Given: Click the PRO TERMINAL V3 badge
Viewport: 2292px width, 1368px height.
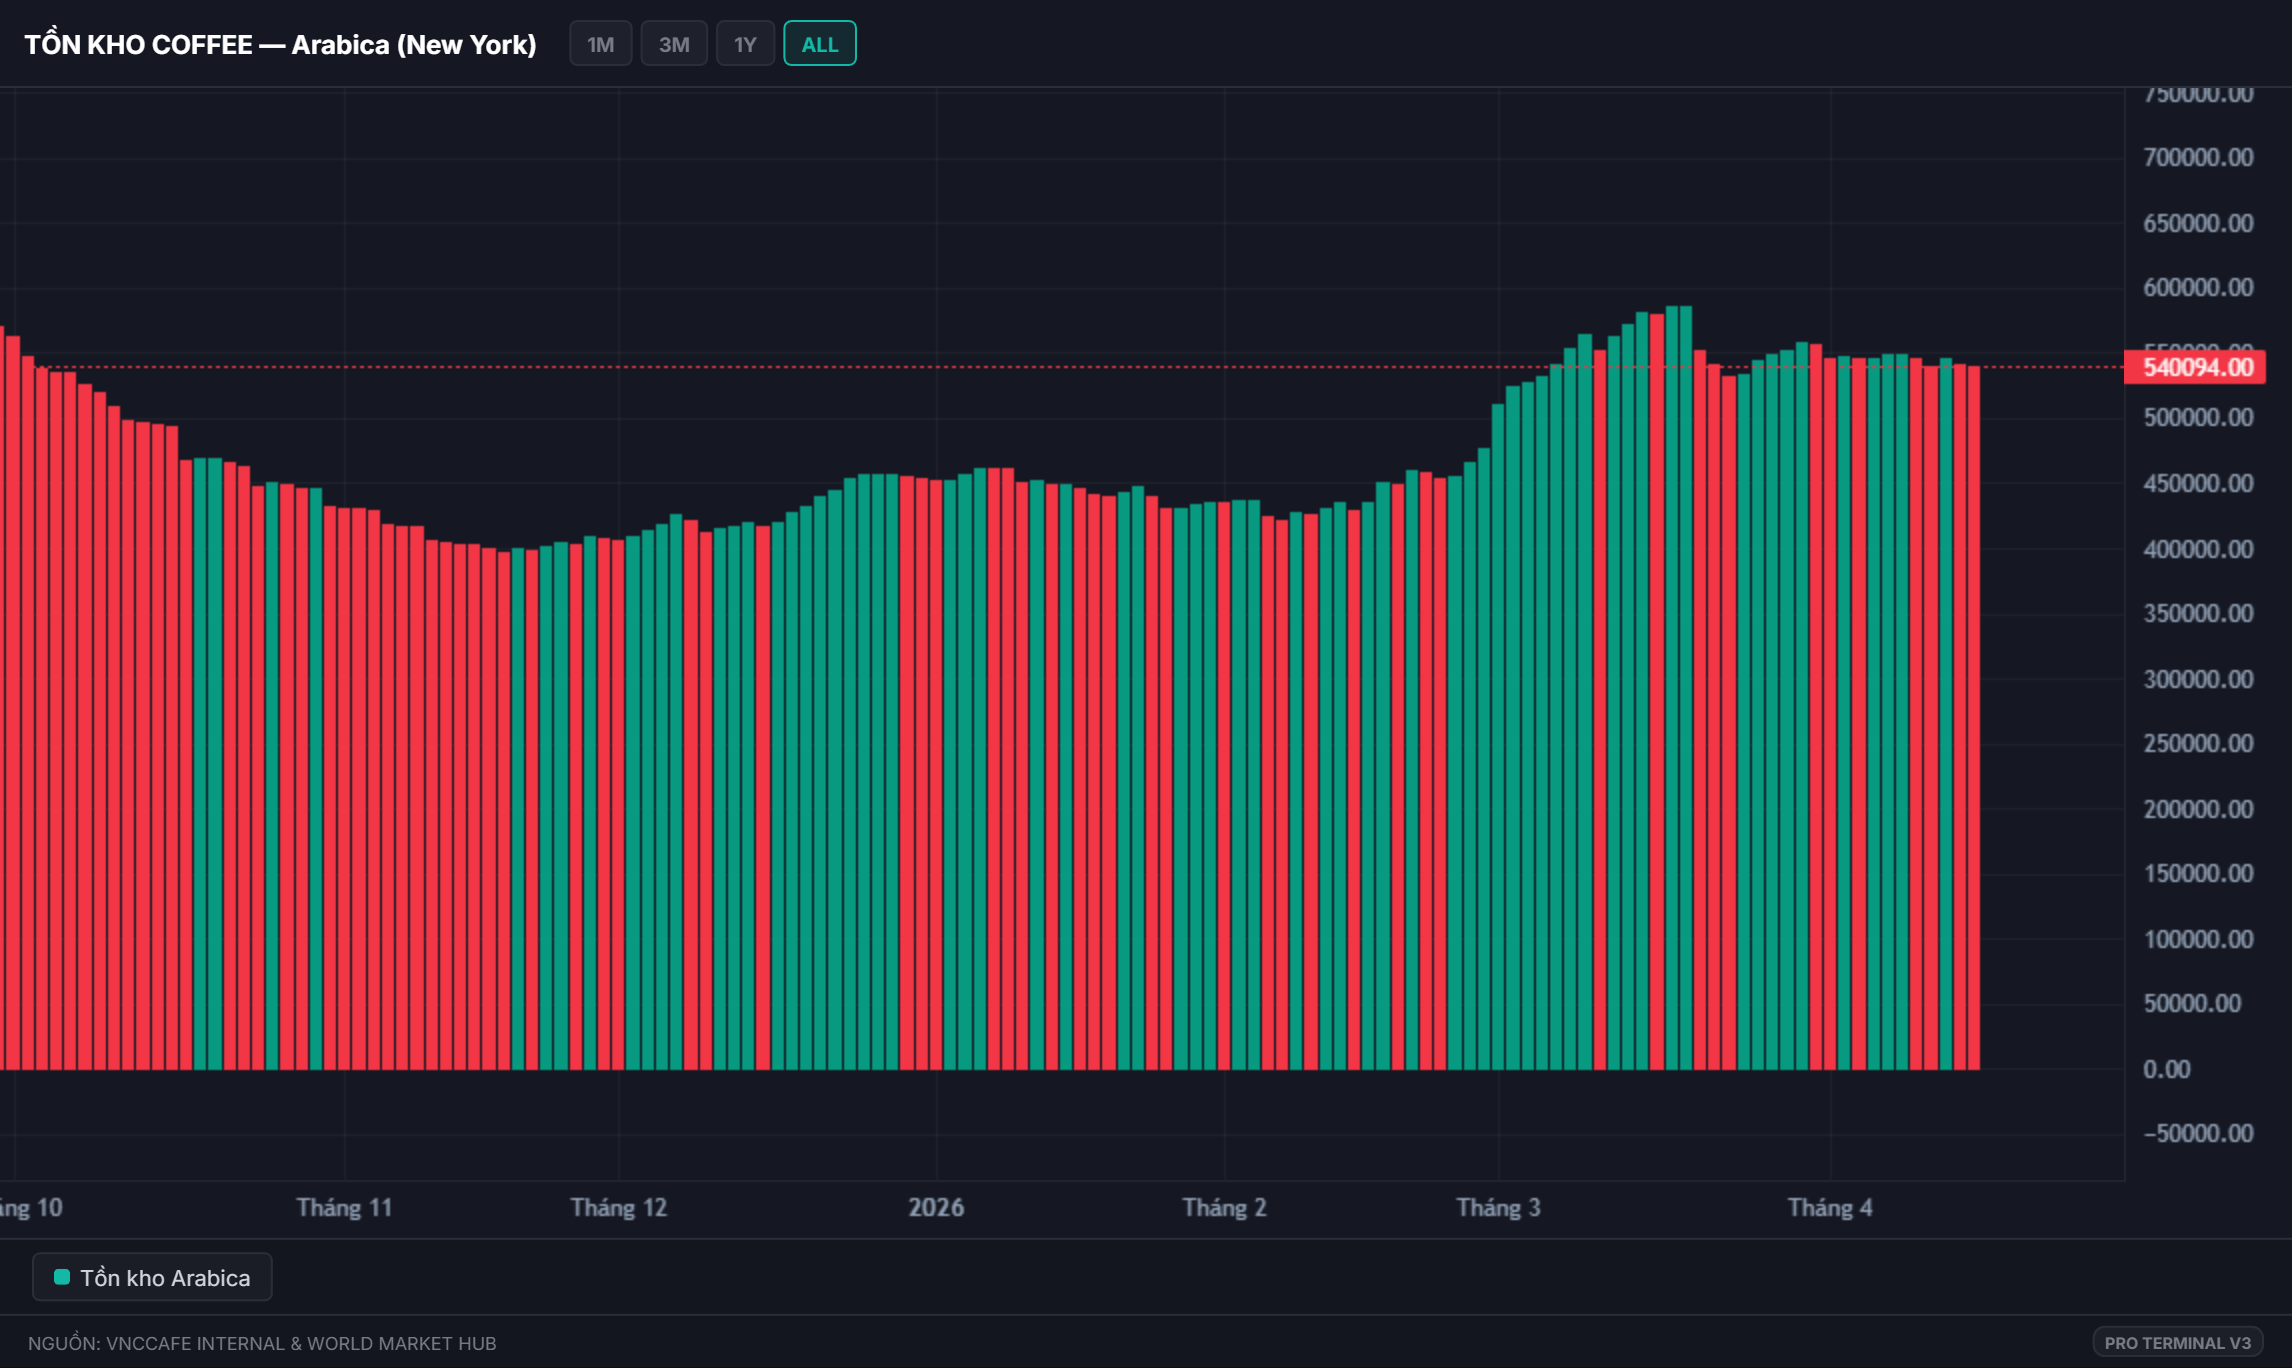Looking at the screenshot, I should [2177, 1342].
